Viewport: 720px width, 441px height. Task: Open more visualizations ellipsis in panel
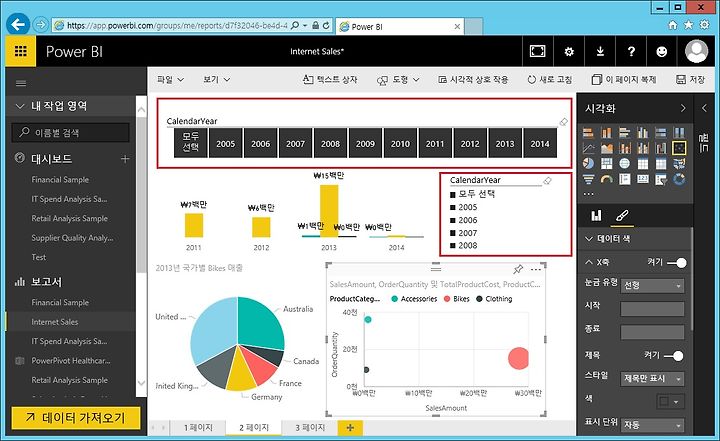click(589, 194)
